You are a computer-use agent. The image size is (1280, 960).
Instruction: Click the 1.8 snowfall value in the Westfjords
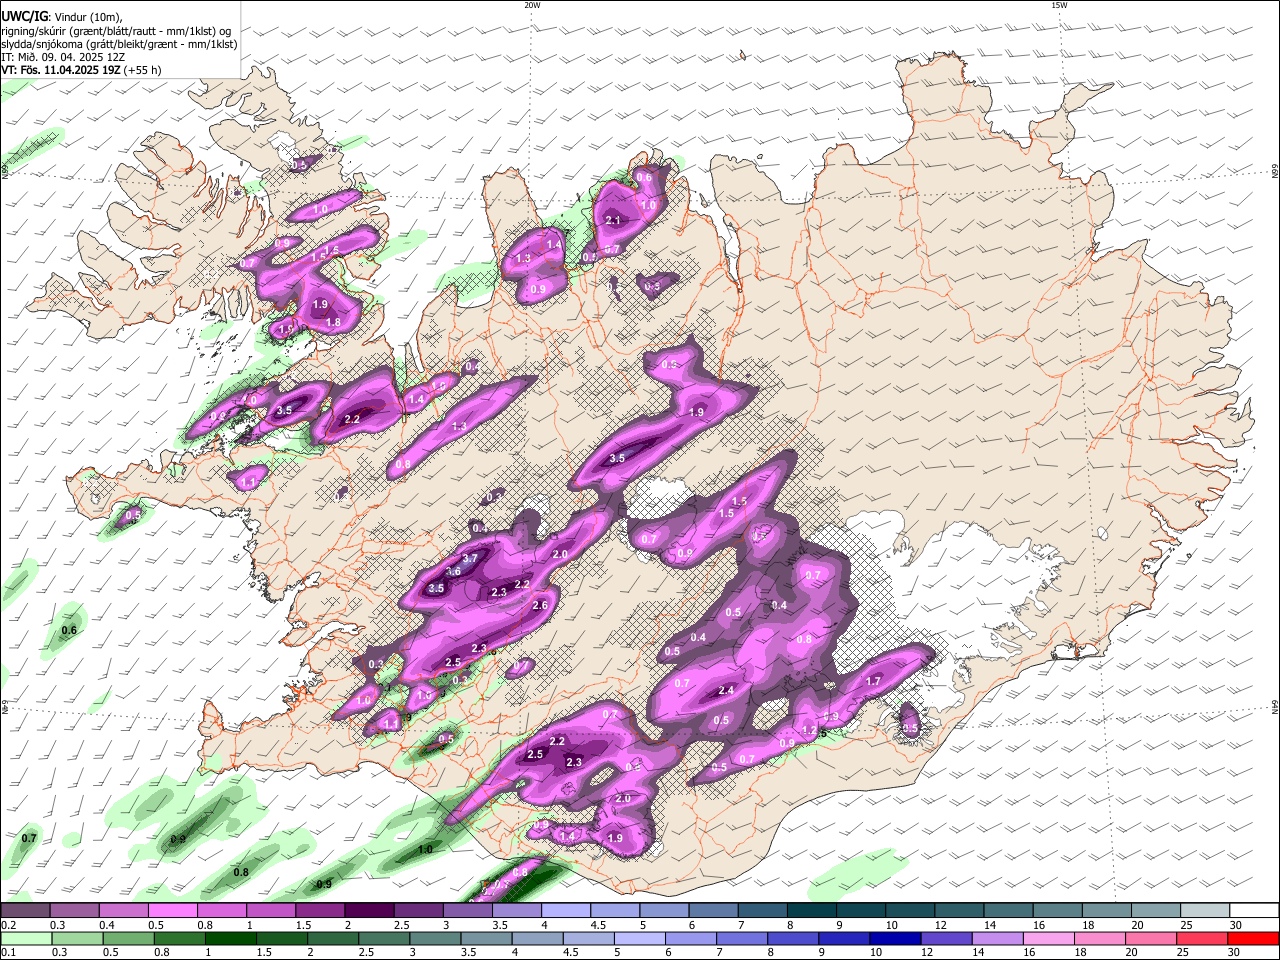click(x=333, y=322)
